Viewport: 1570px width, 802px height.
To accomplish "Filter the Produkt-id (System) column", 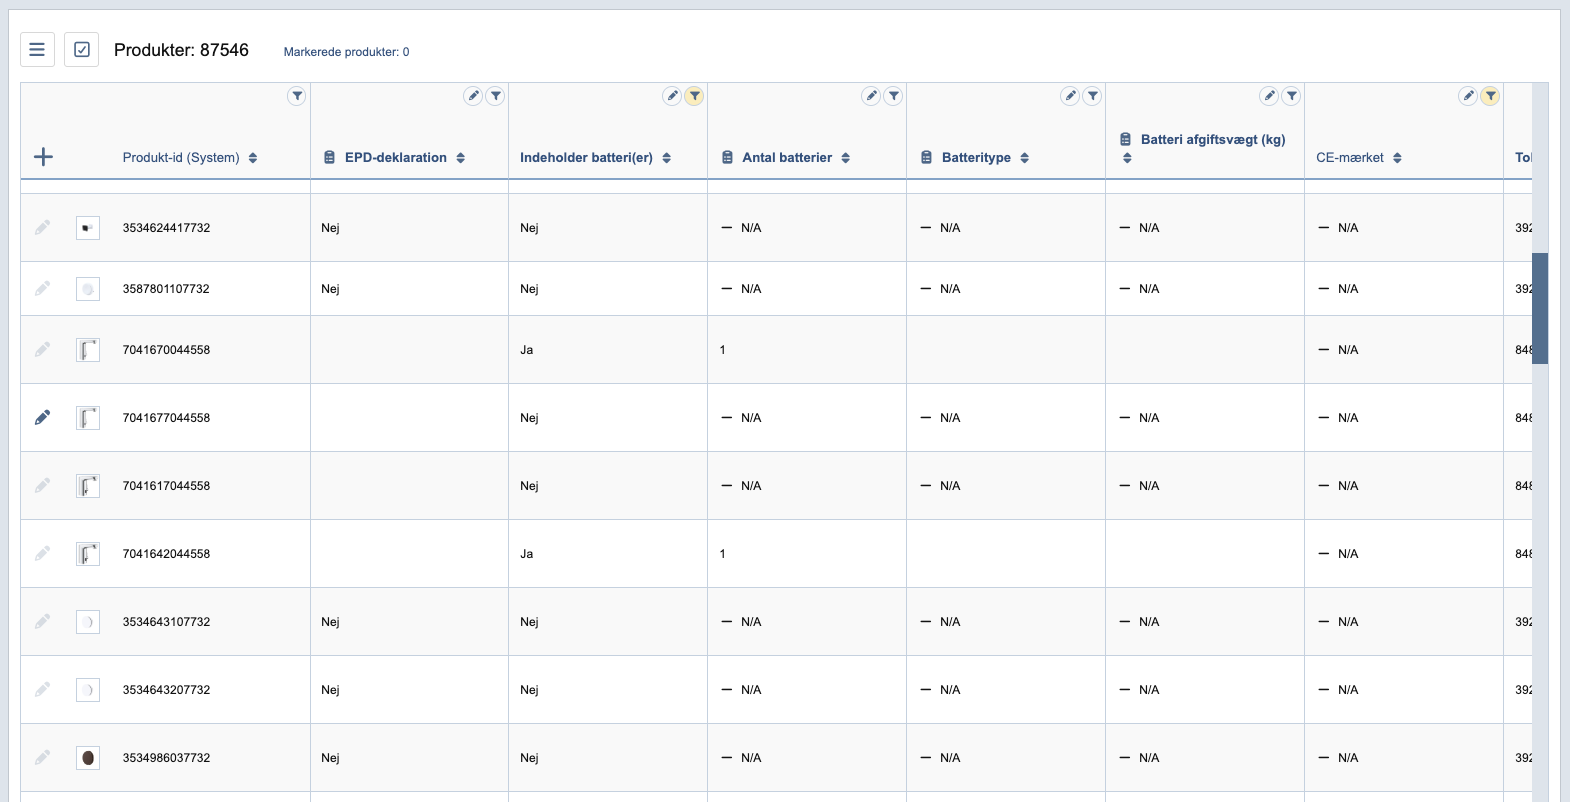I will (x=297, y=96).
